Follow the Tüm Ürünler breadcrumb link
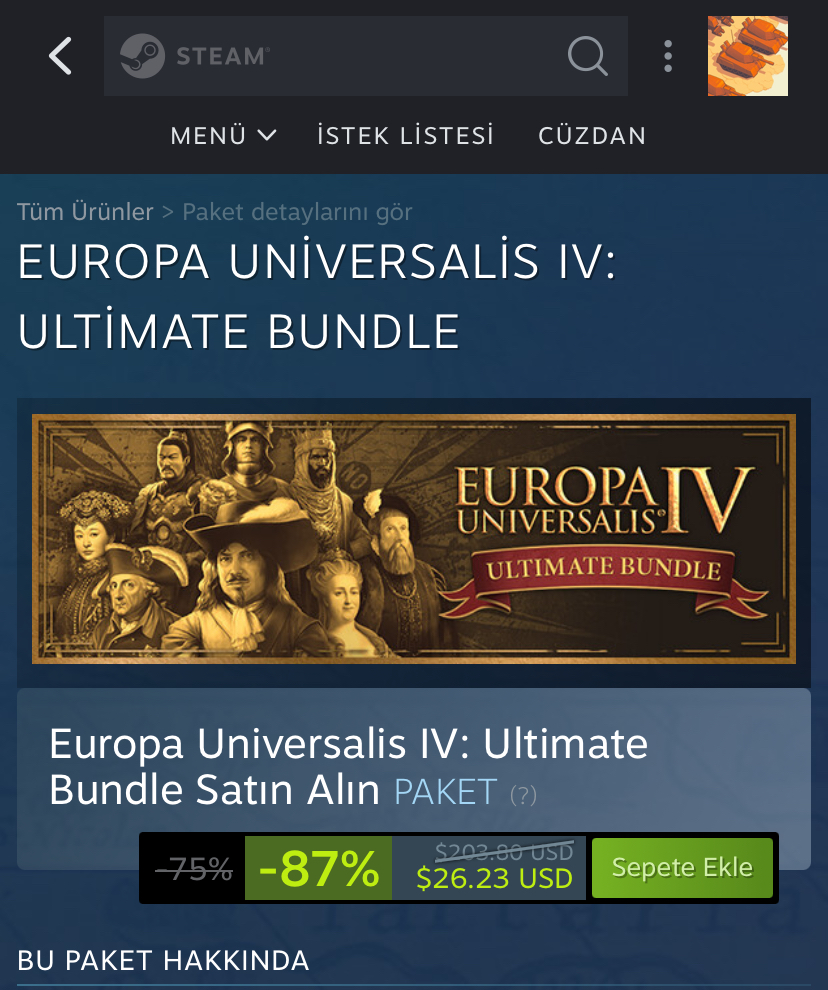 click(x=85, y=212)
